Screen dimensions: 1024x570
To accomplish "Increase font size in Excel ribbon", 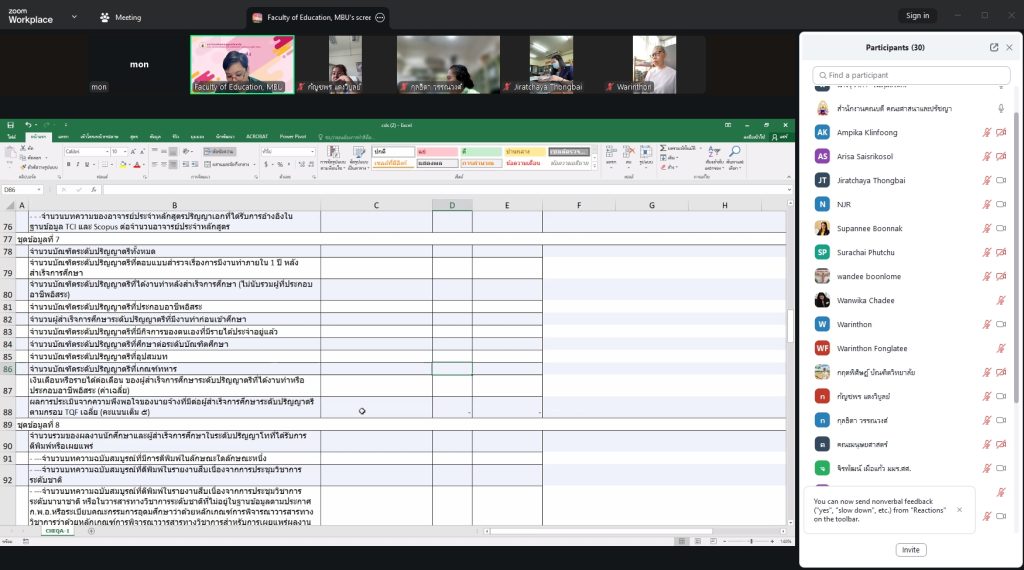I will coord(133,151).
